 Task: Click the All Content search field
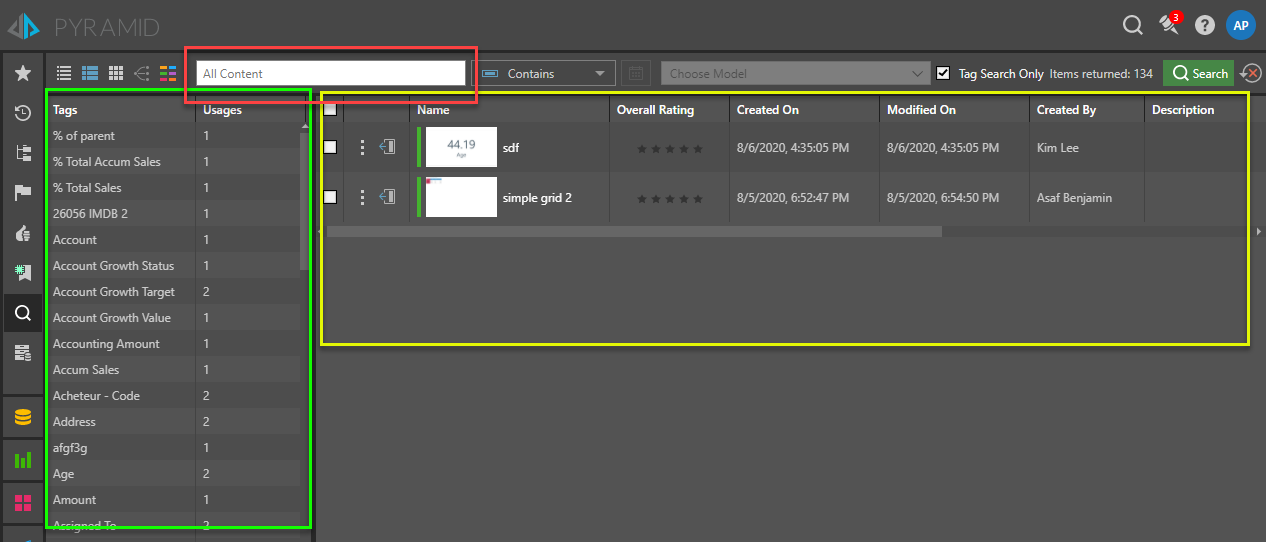(331, 73)
